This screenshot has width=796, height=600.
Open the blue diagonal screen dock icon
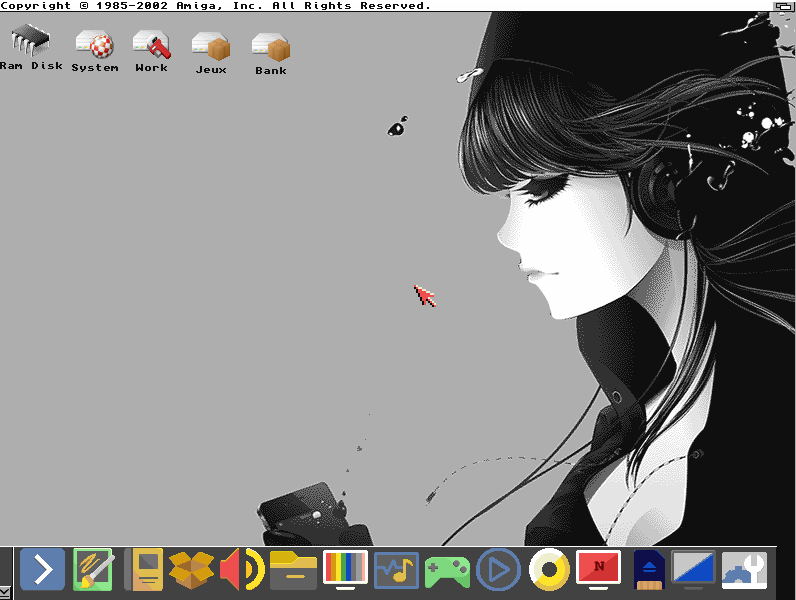point(693,569)
